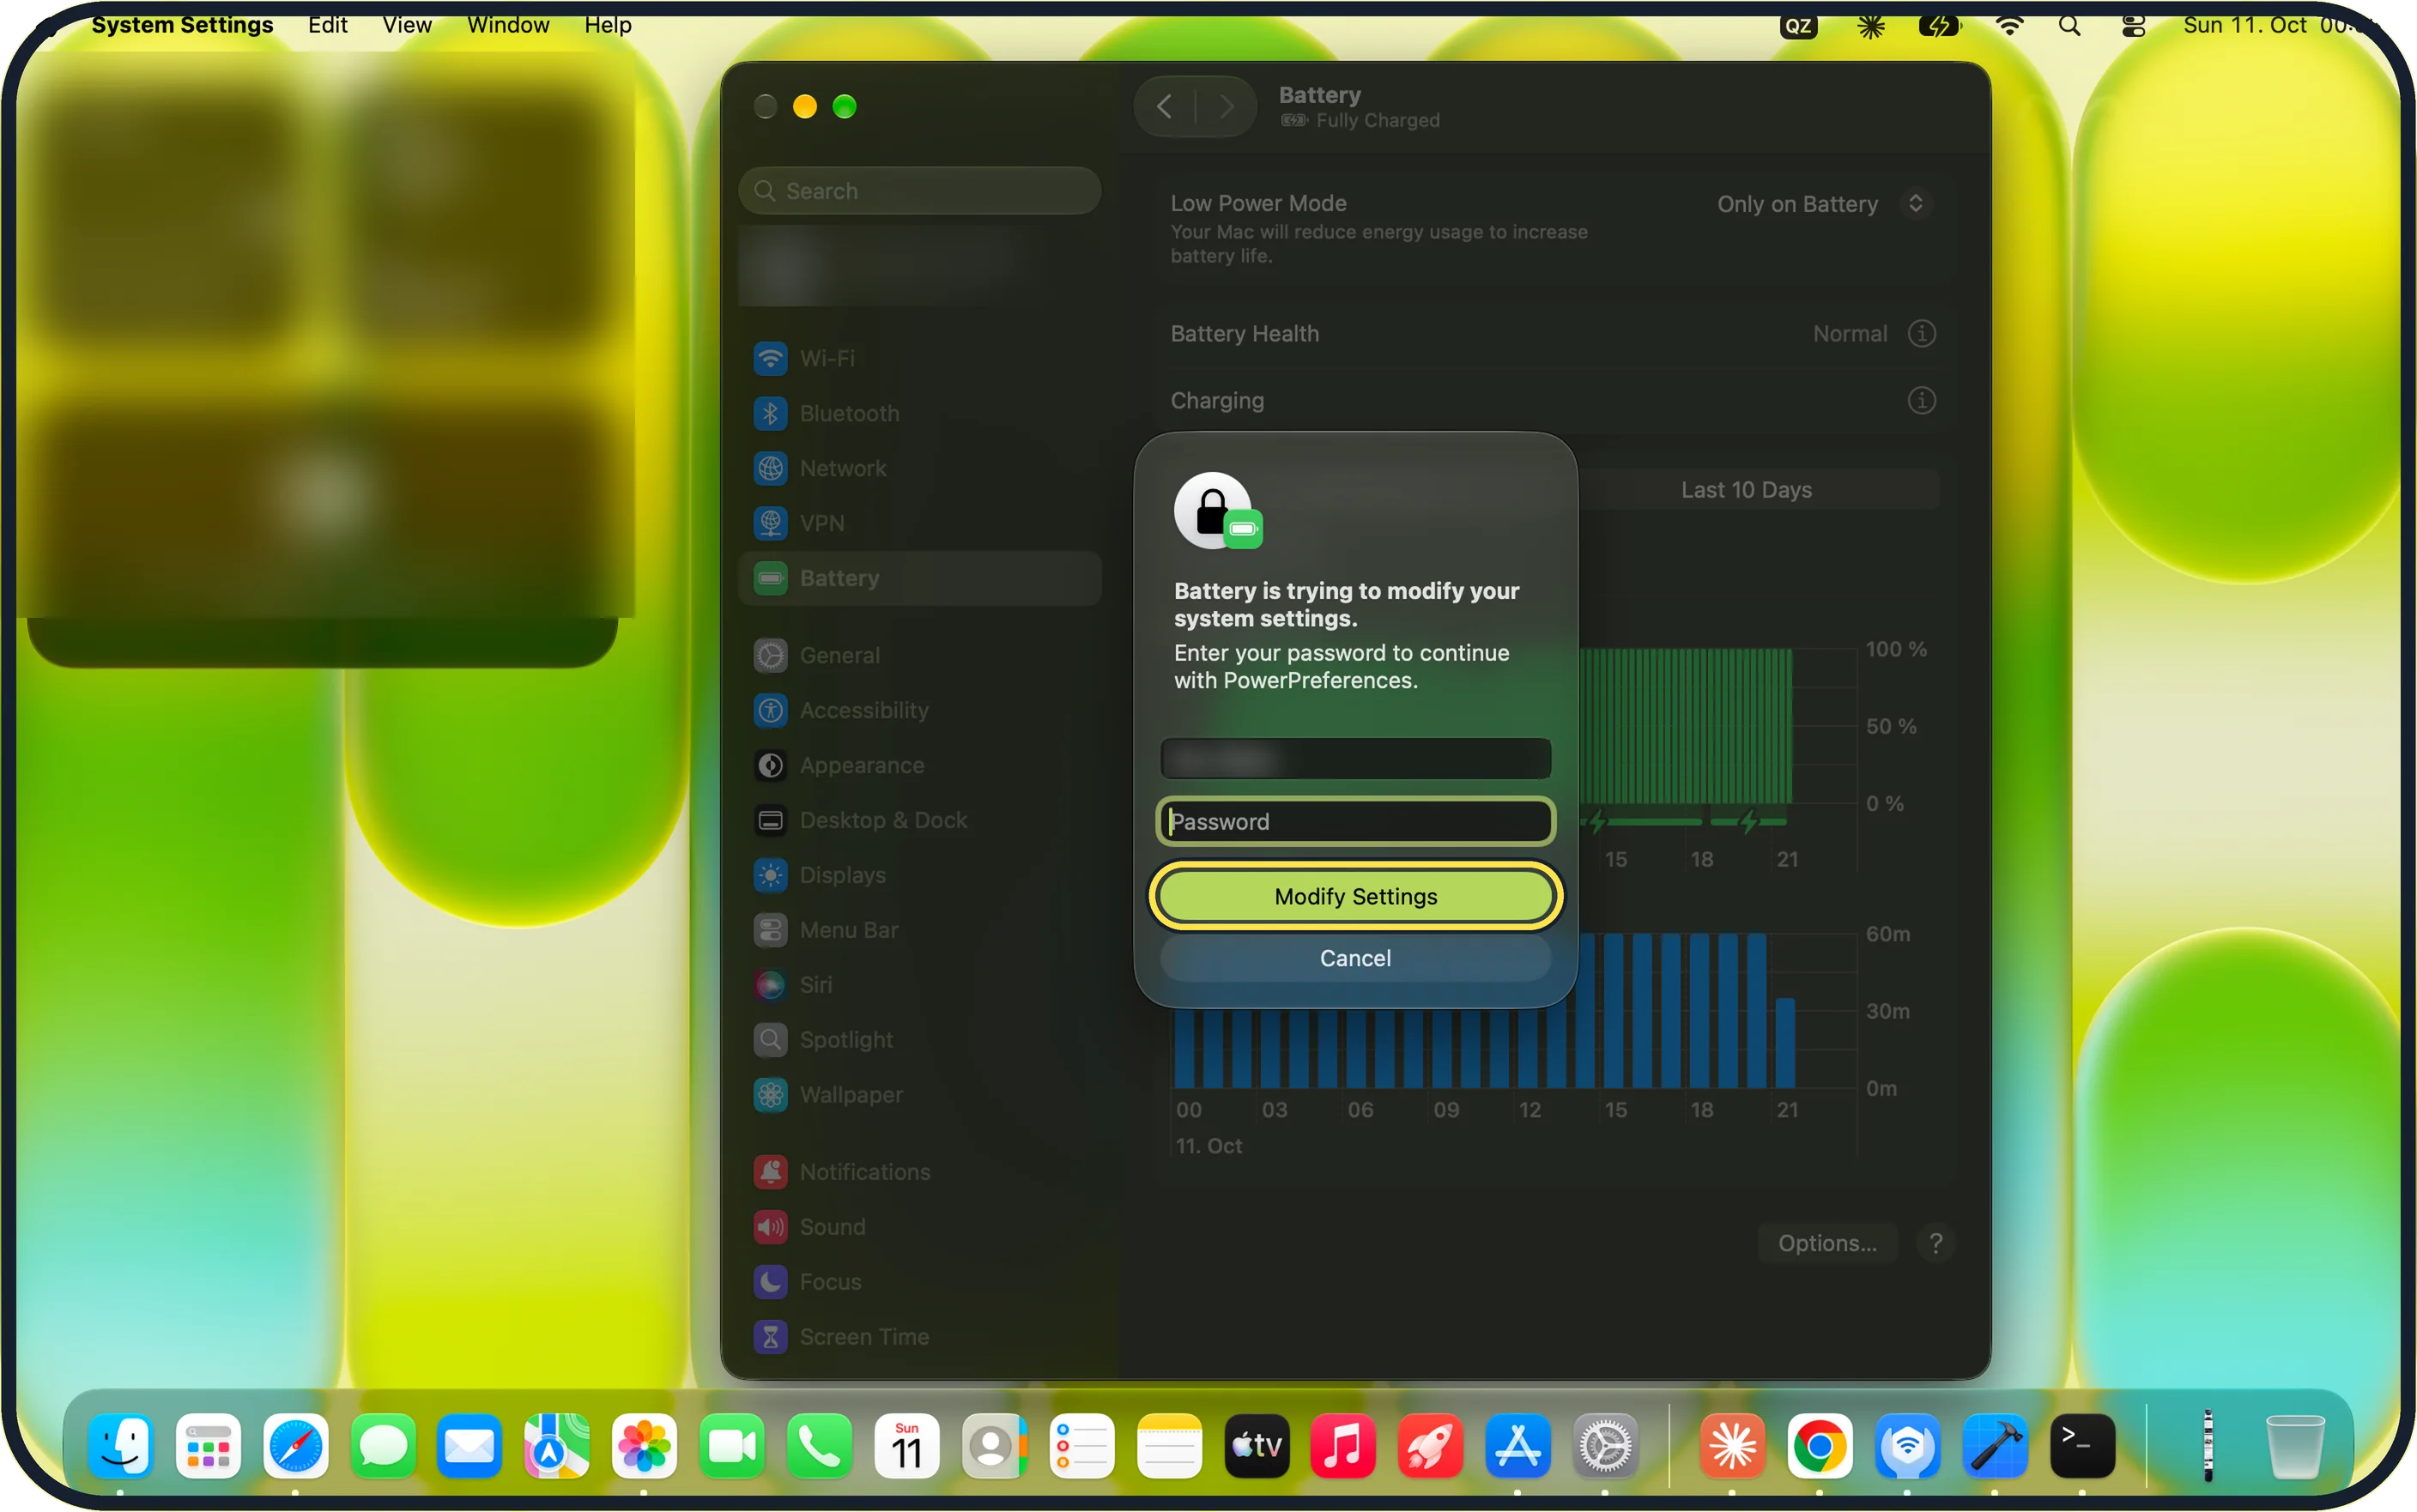Image resolution: width=2417 pixels, height=1512 pixels.
Task: Open Spotlight search in the menu bar
Action: [x=2069, y=26]
